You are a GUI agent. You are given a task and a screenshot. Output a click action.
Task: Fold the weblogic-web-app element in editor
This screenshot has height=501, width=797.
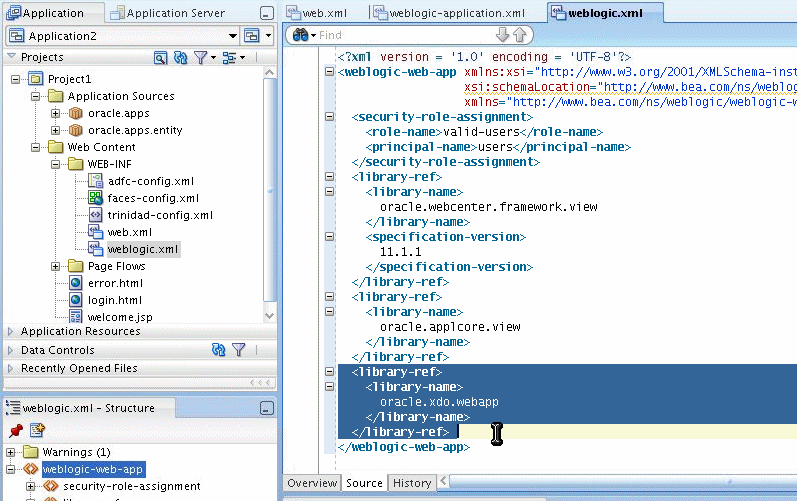coord(329,72)
